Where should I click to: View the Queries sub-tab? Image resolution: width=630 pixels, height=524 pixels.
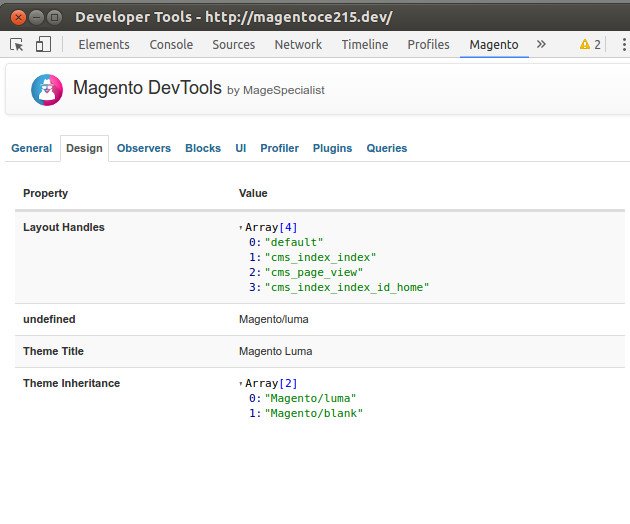coord(386,148)
